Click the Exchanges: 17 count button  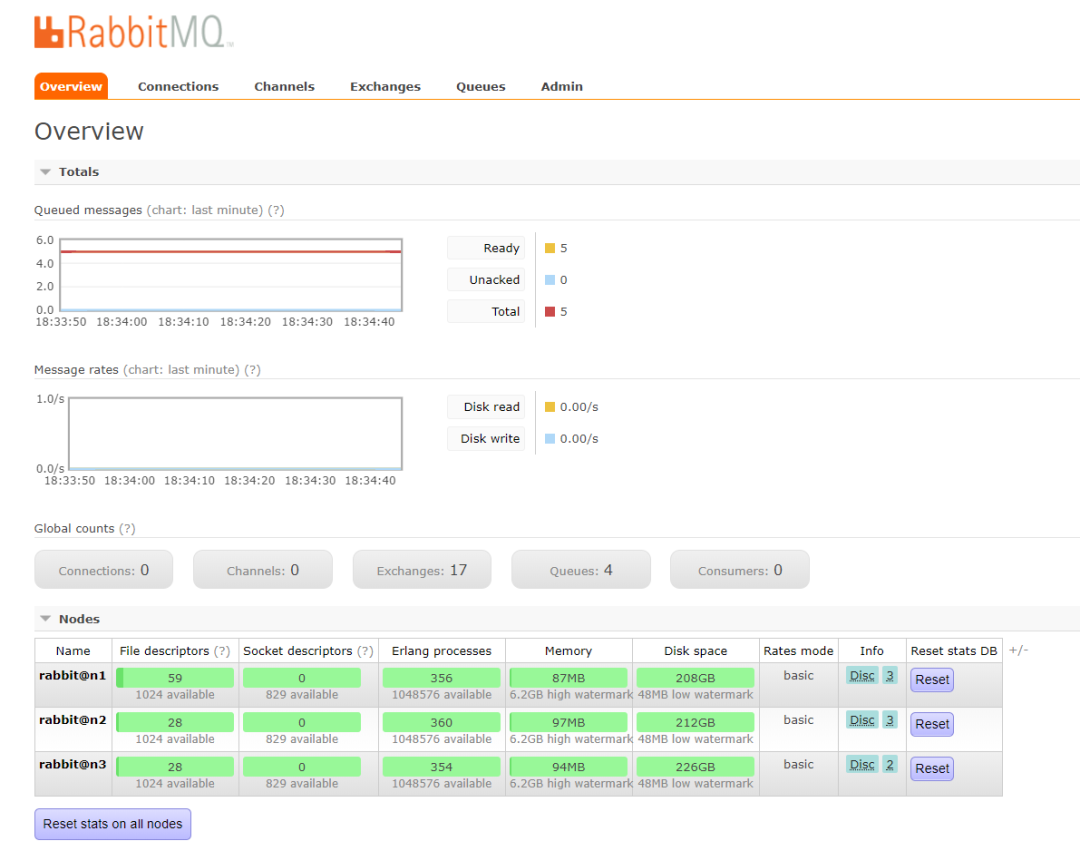(x=421, y=568)
